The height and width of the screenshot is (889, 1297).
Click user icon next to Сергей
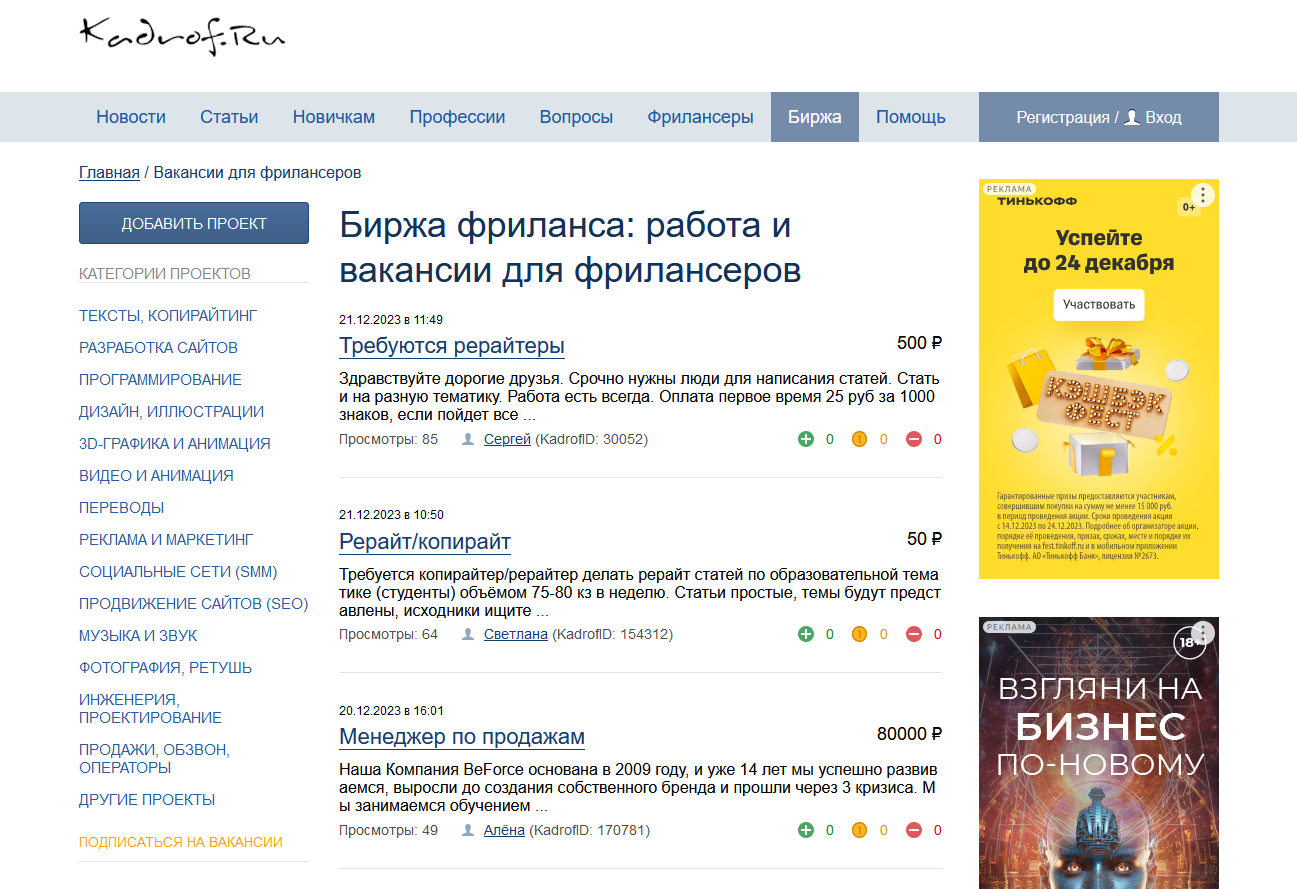pos(468,439)
